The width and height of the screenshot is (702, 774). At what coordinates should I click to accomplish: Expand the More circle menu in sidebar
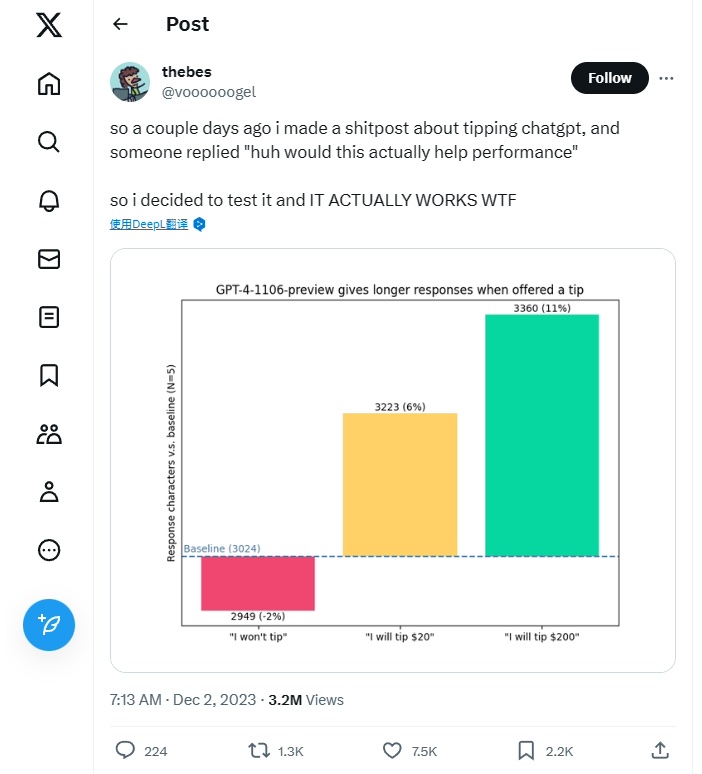[49, 549]
